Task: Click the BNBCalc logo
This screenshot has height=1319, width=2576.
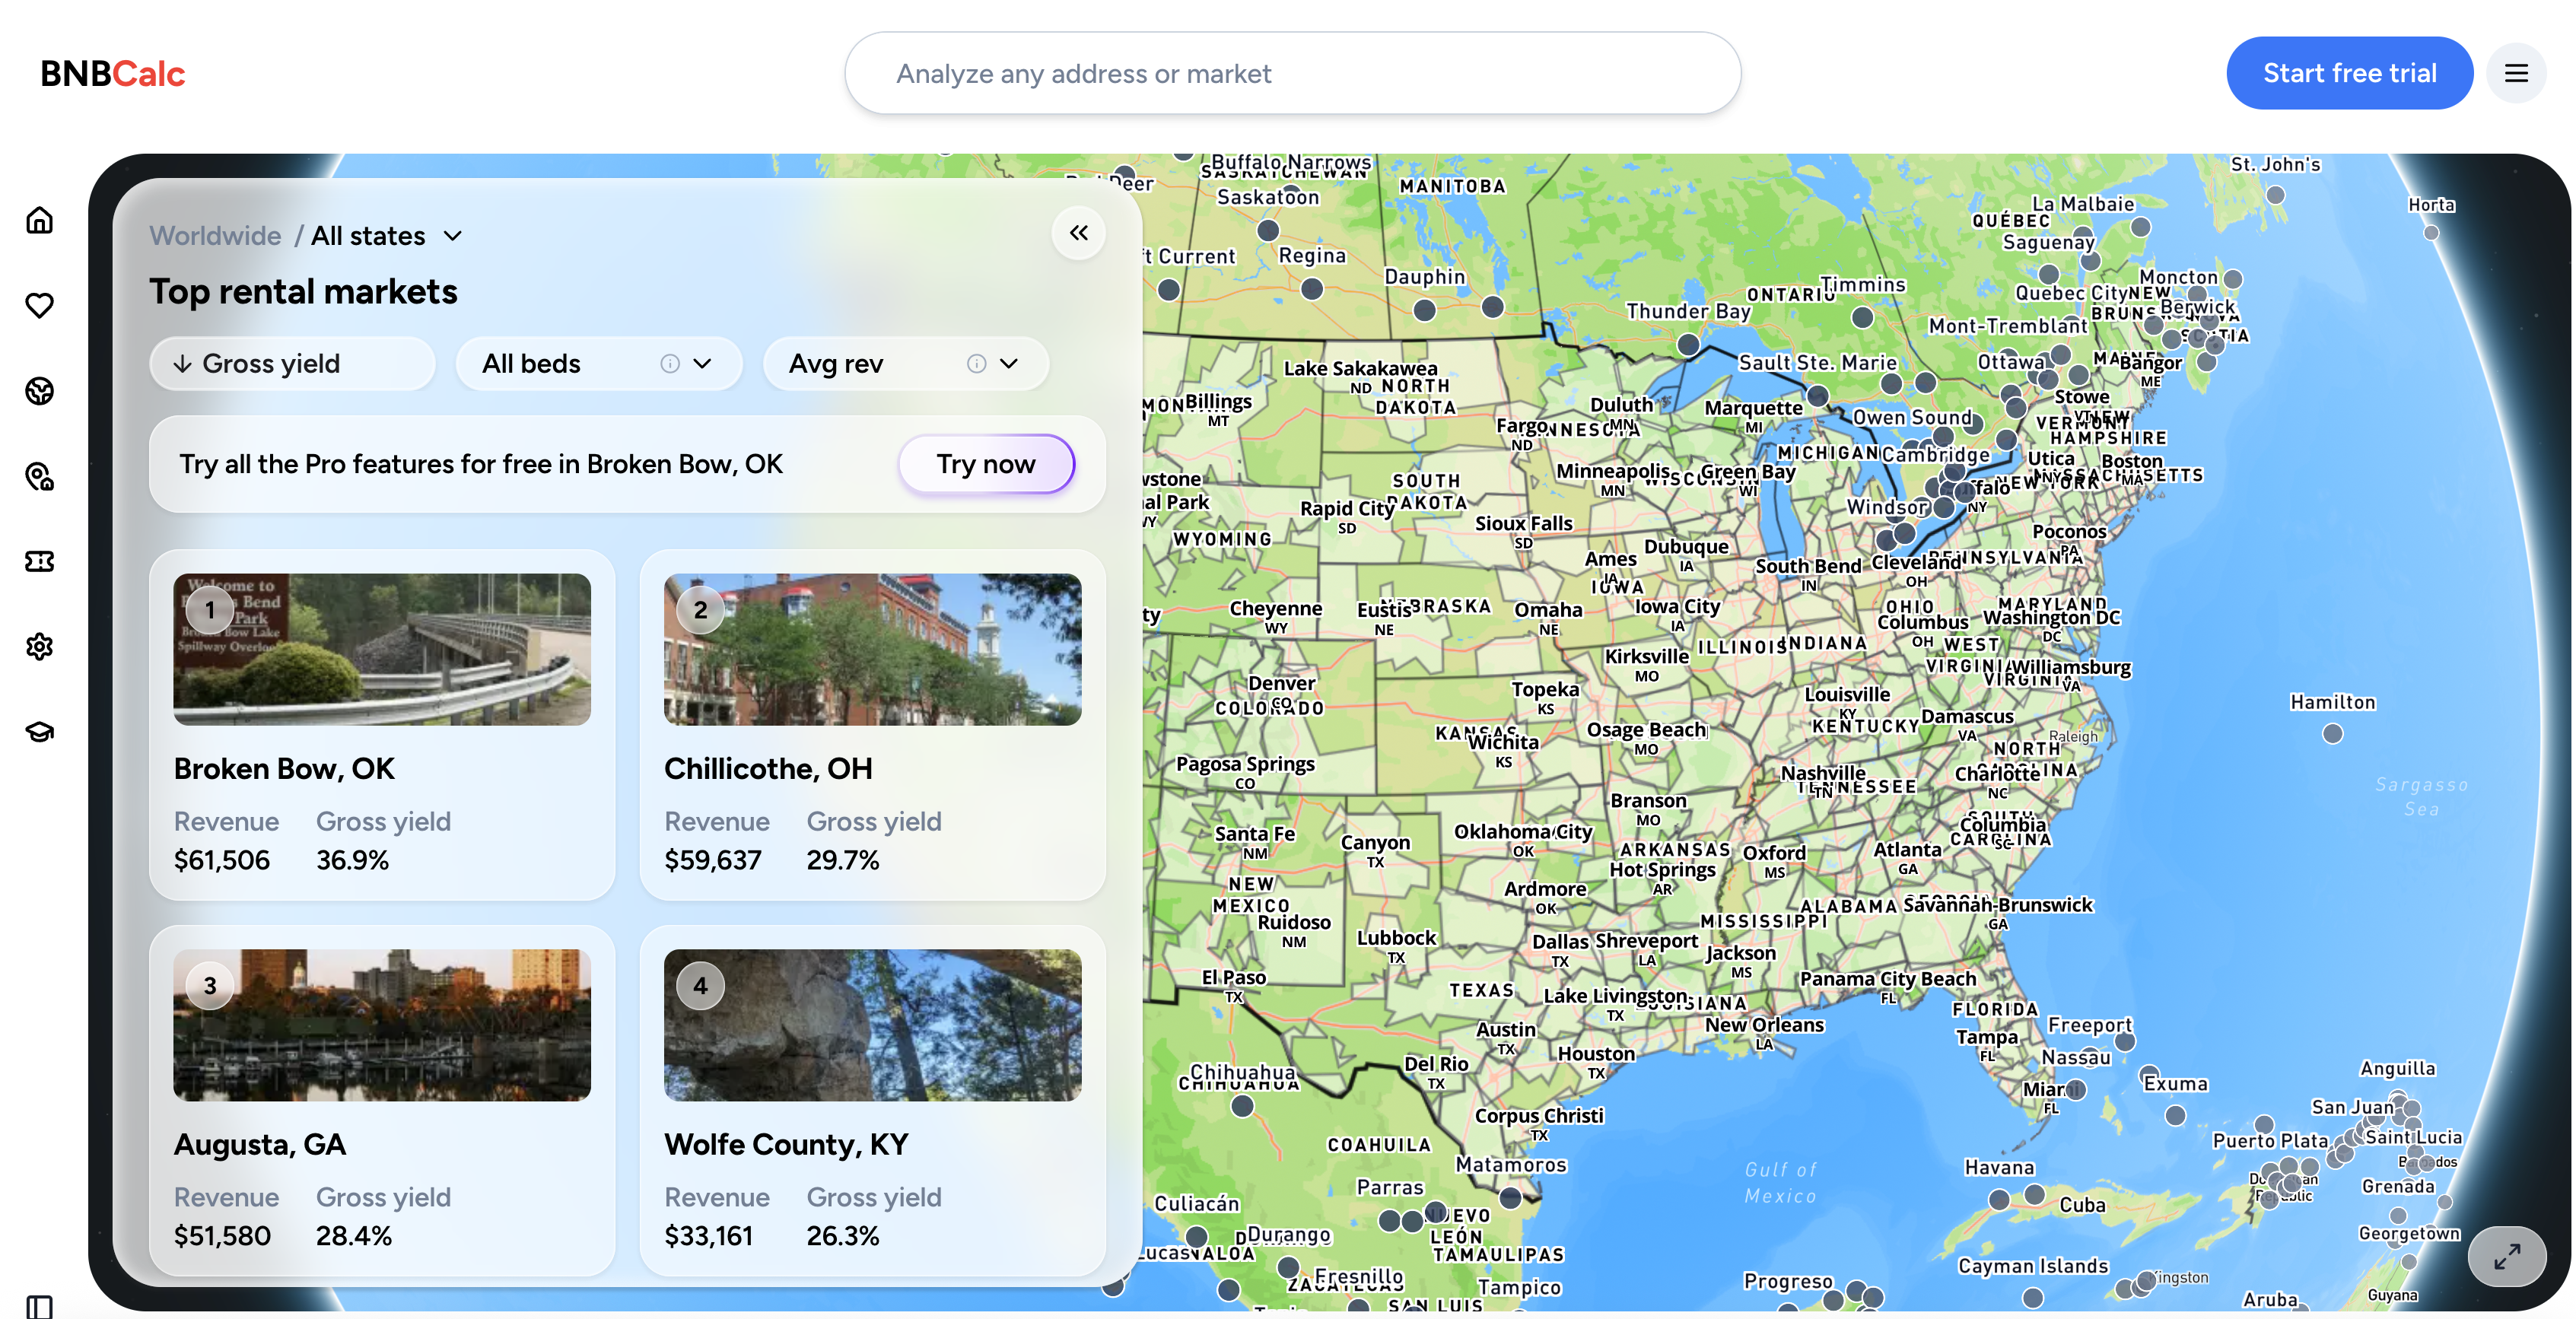Action: pyautogui.click(x=112, y=73)
